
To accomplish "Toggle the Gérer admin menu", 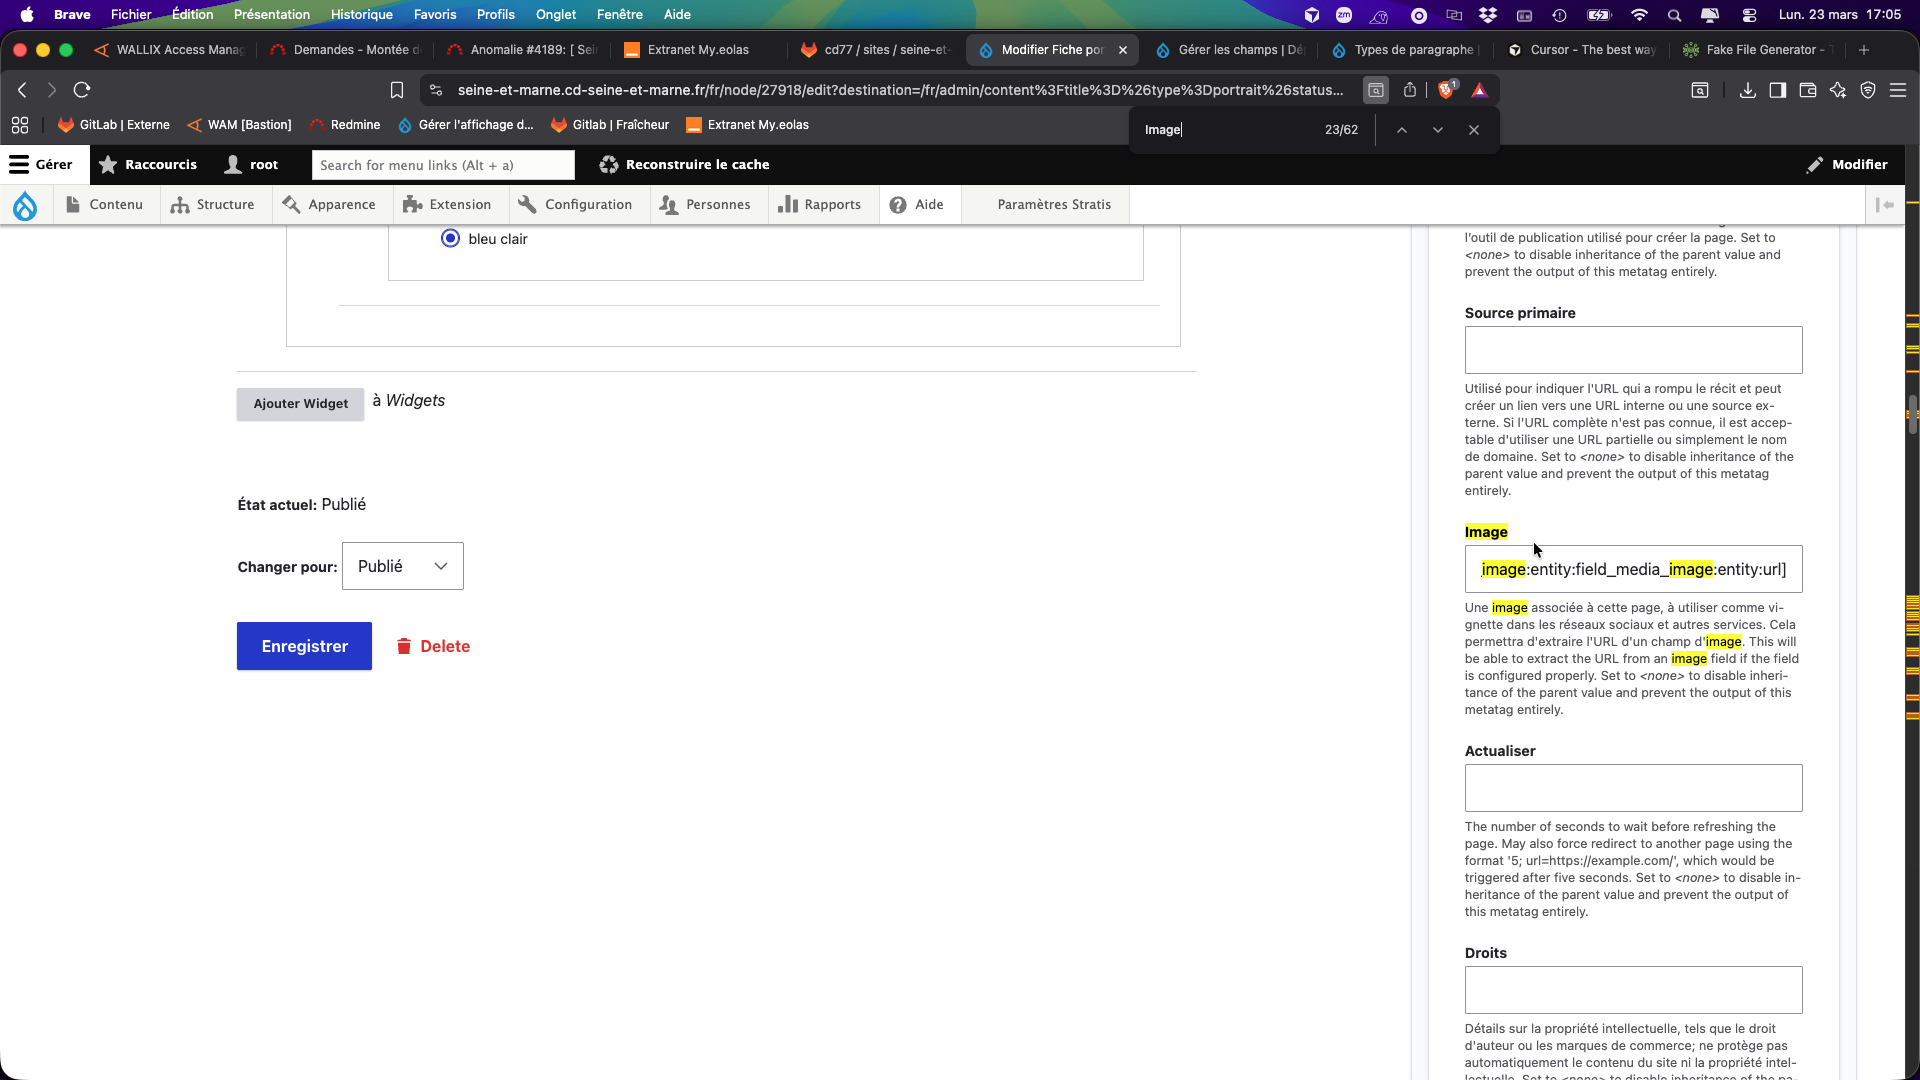I will click(42, 165).
